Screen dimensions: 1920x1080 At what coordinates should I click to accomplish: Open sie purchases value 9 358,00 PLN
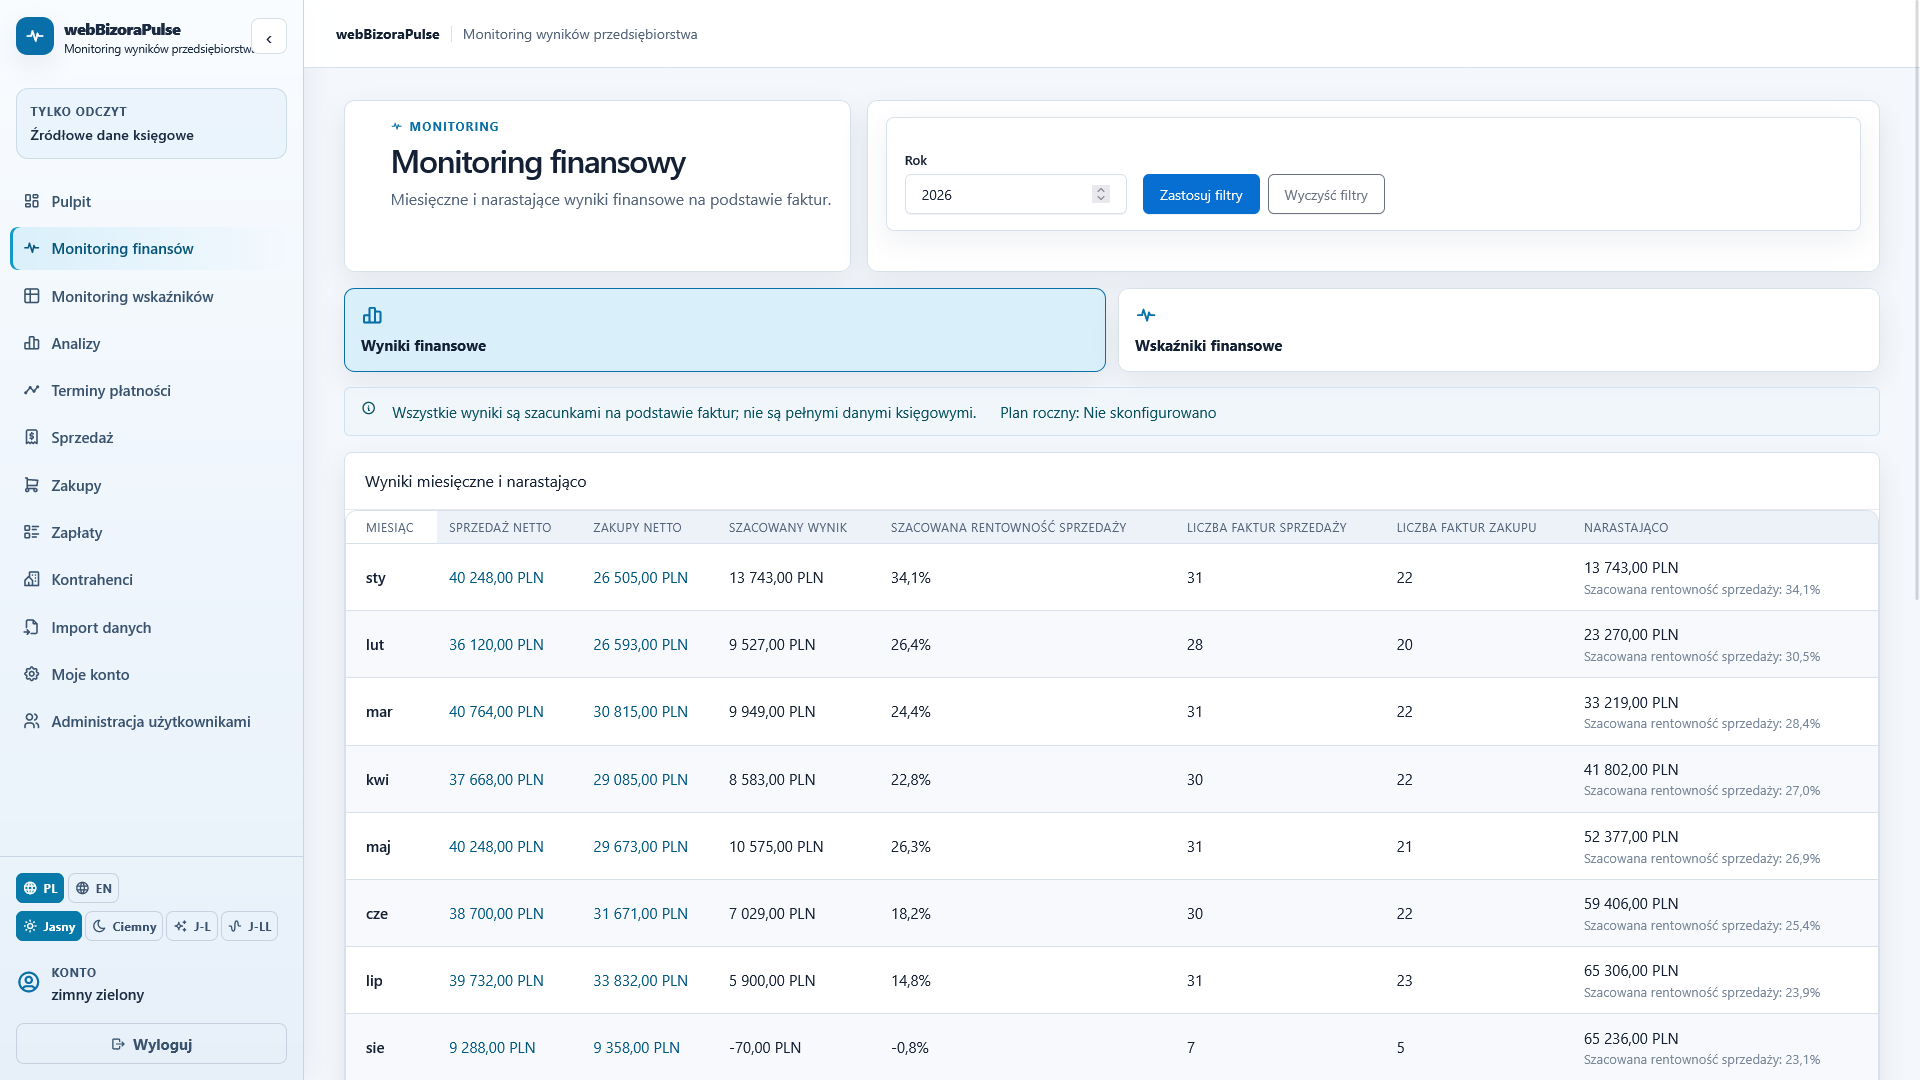coord(636,1048)
